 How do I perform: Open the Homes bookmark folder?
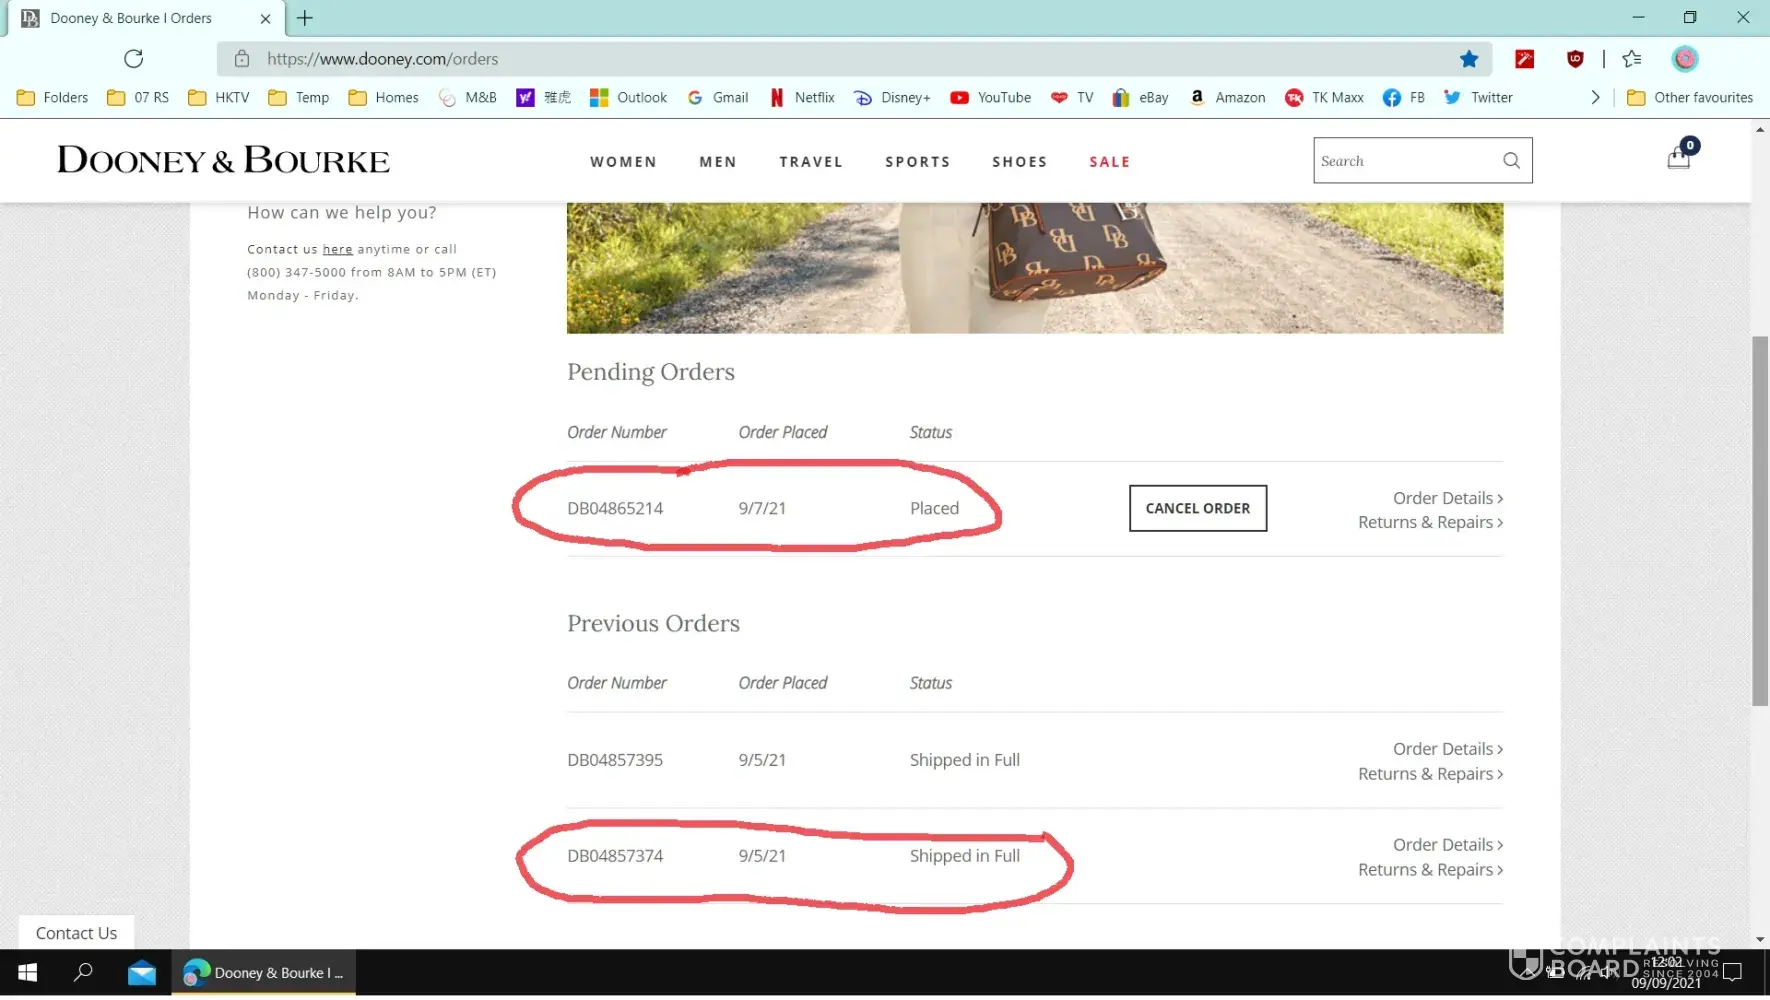pos(383,97)
